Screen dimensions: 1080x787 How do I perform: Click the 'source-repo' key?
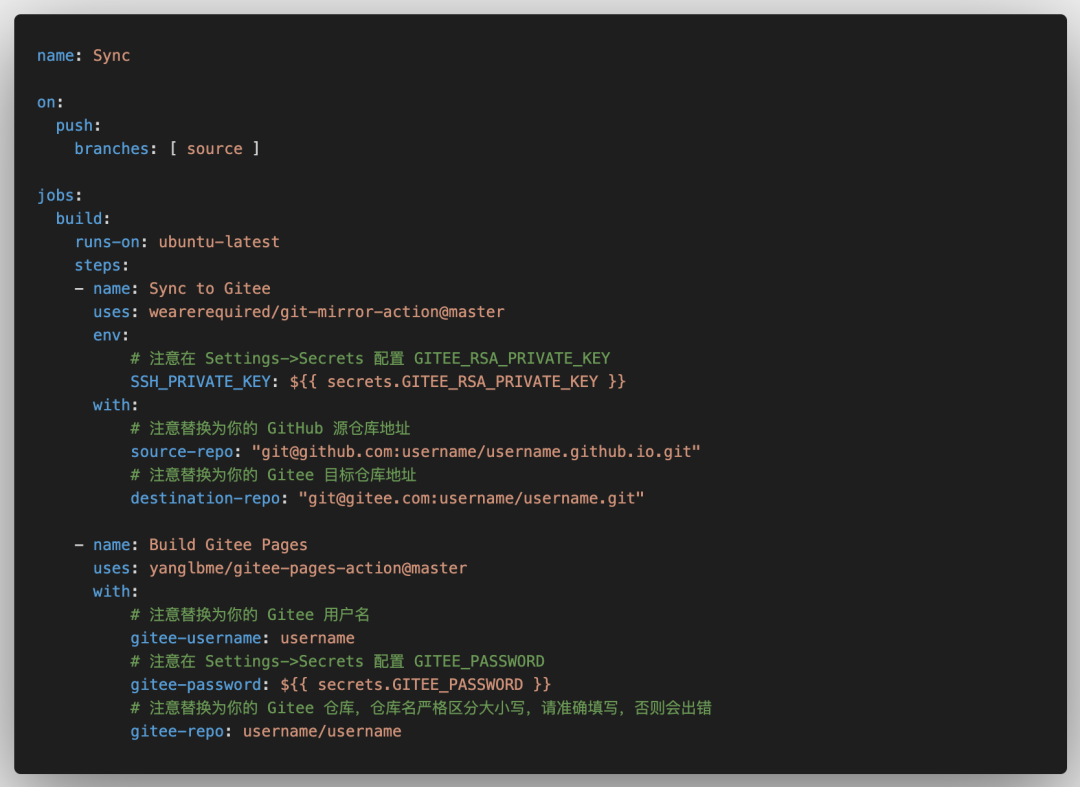182,452
